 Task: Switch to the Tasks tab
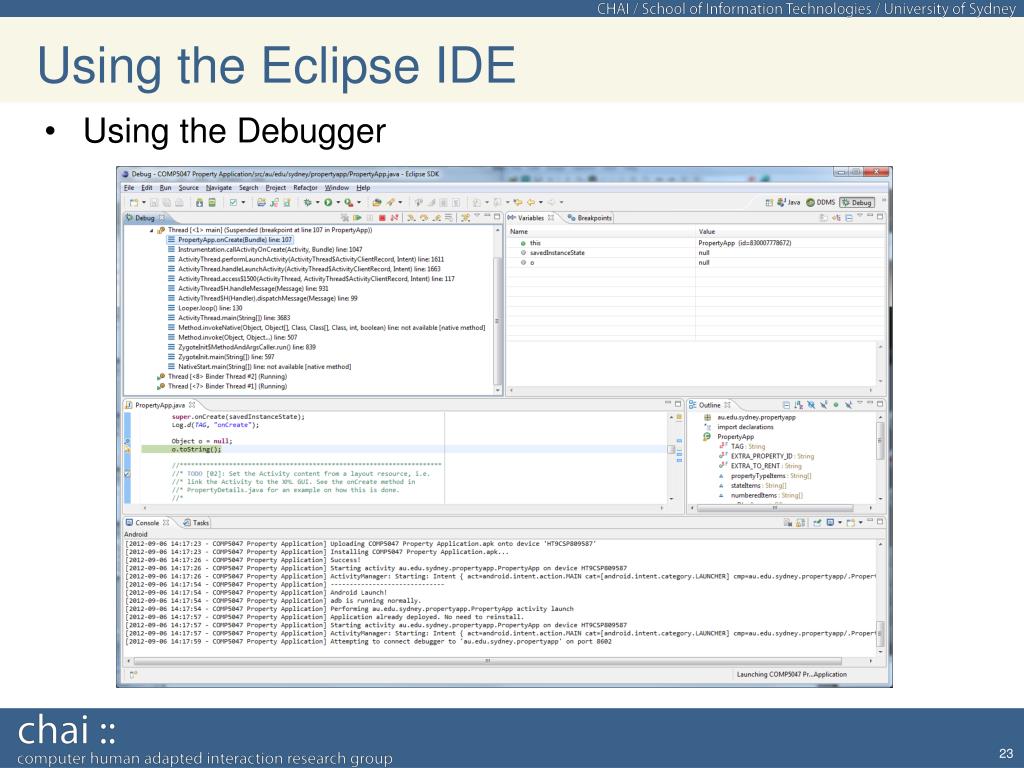tap(197, 522)
